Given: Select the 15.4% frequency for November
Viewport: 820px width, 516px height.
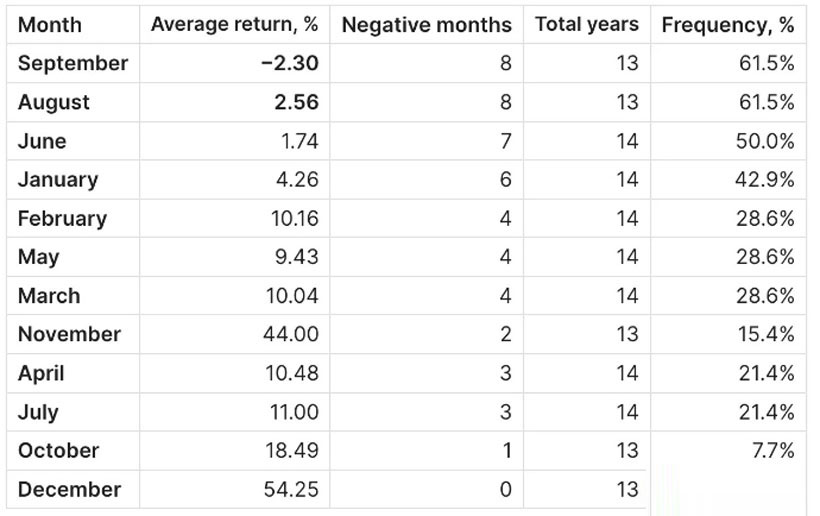Looking at the screenshot, I should (x=765, y=335).
